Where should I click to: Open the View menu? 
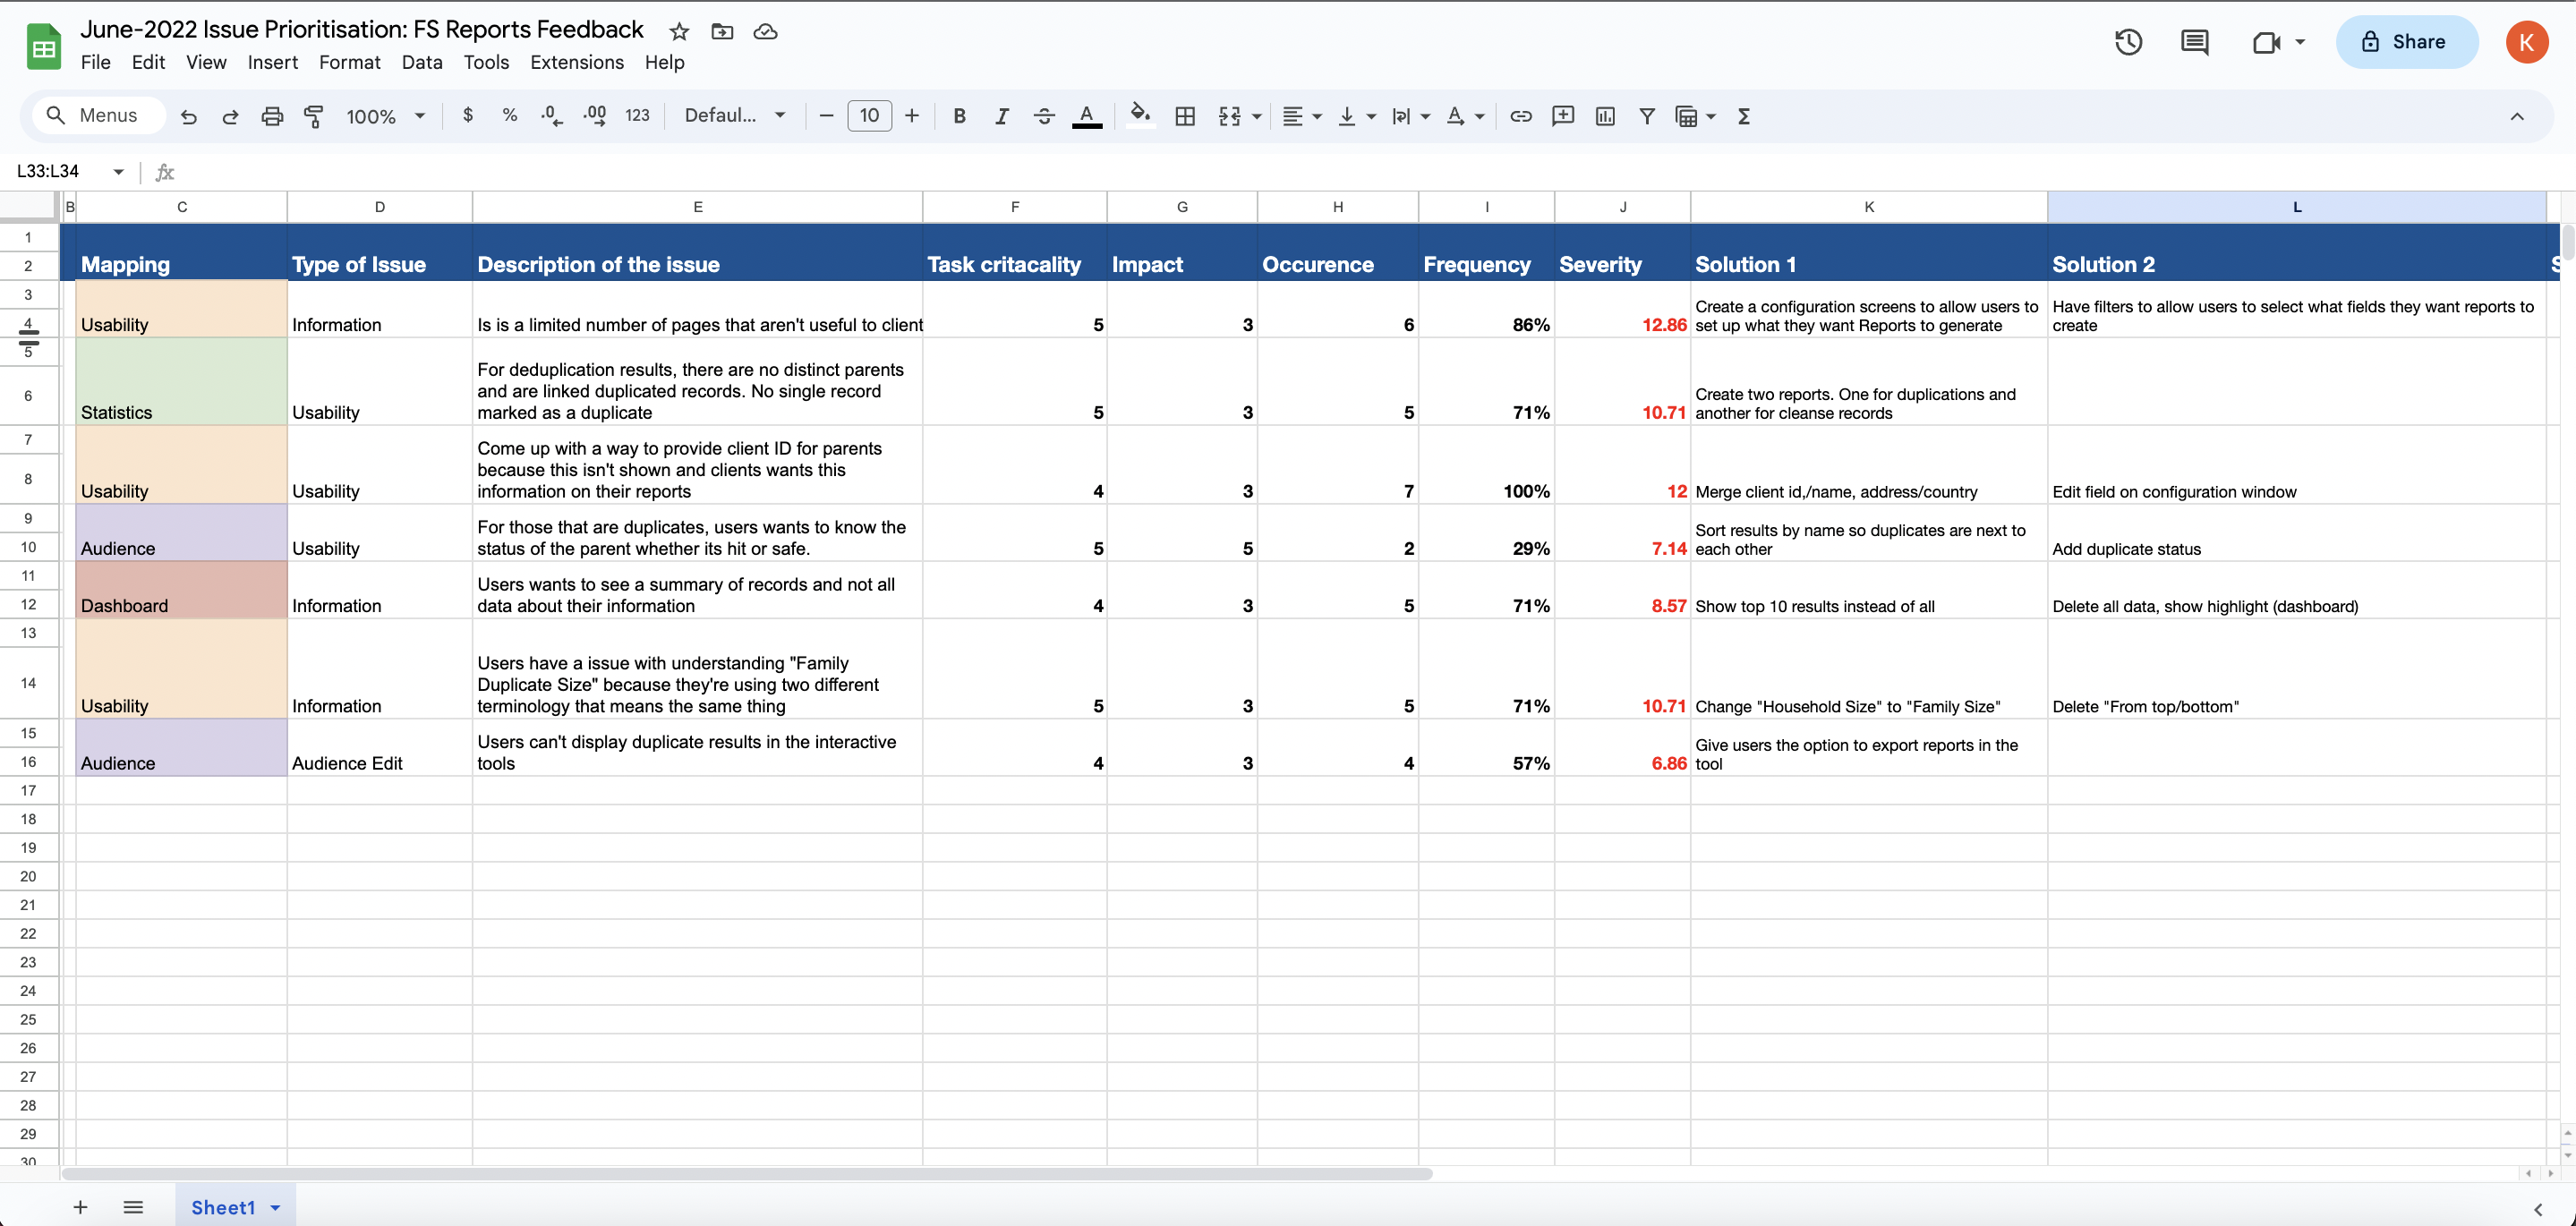(x=206, y=62)
